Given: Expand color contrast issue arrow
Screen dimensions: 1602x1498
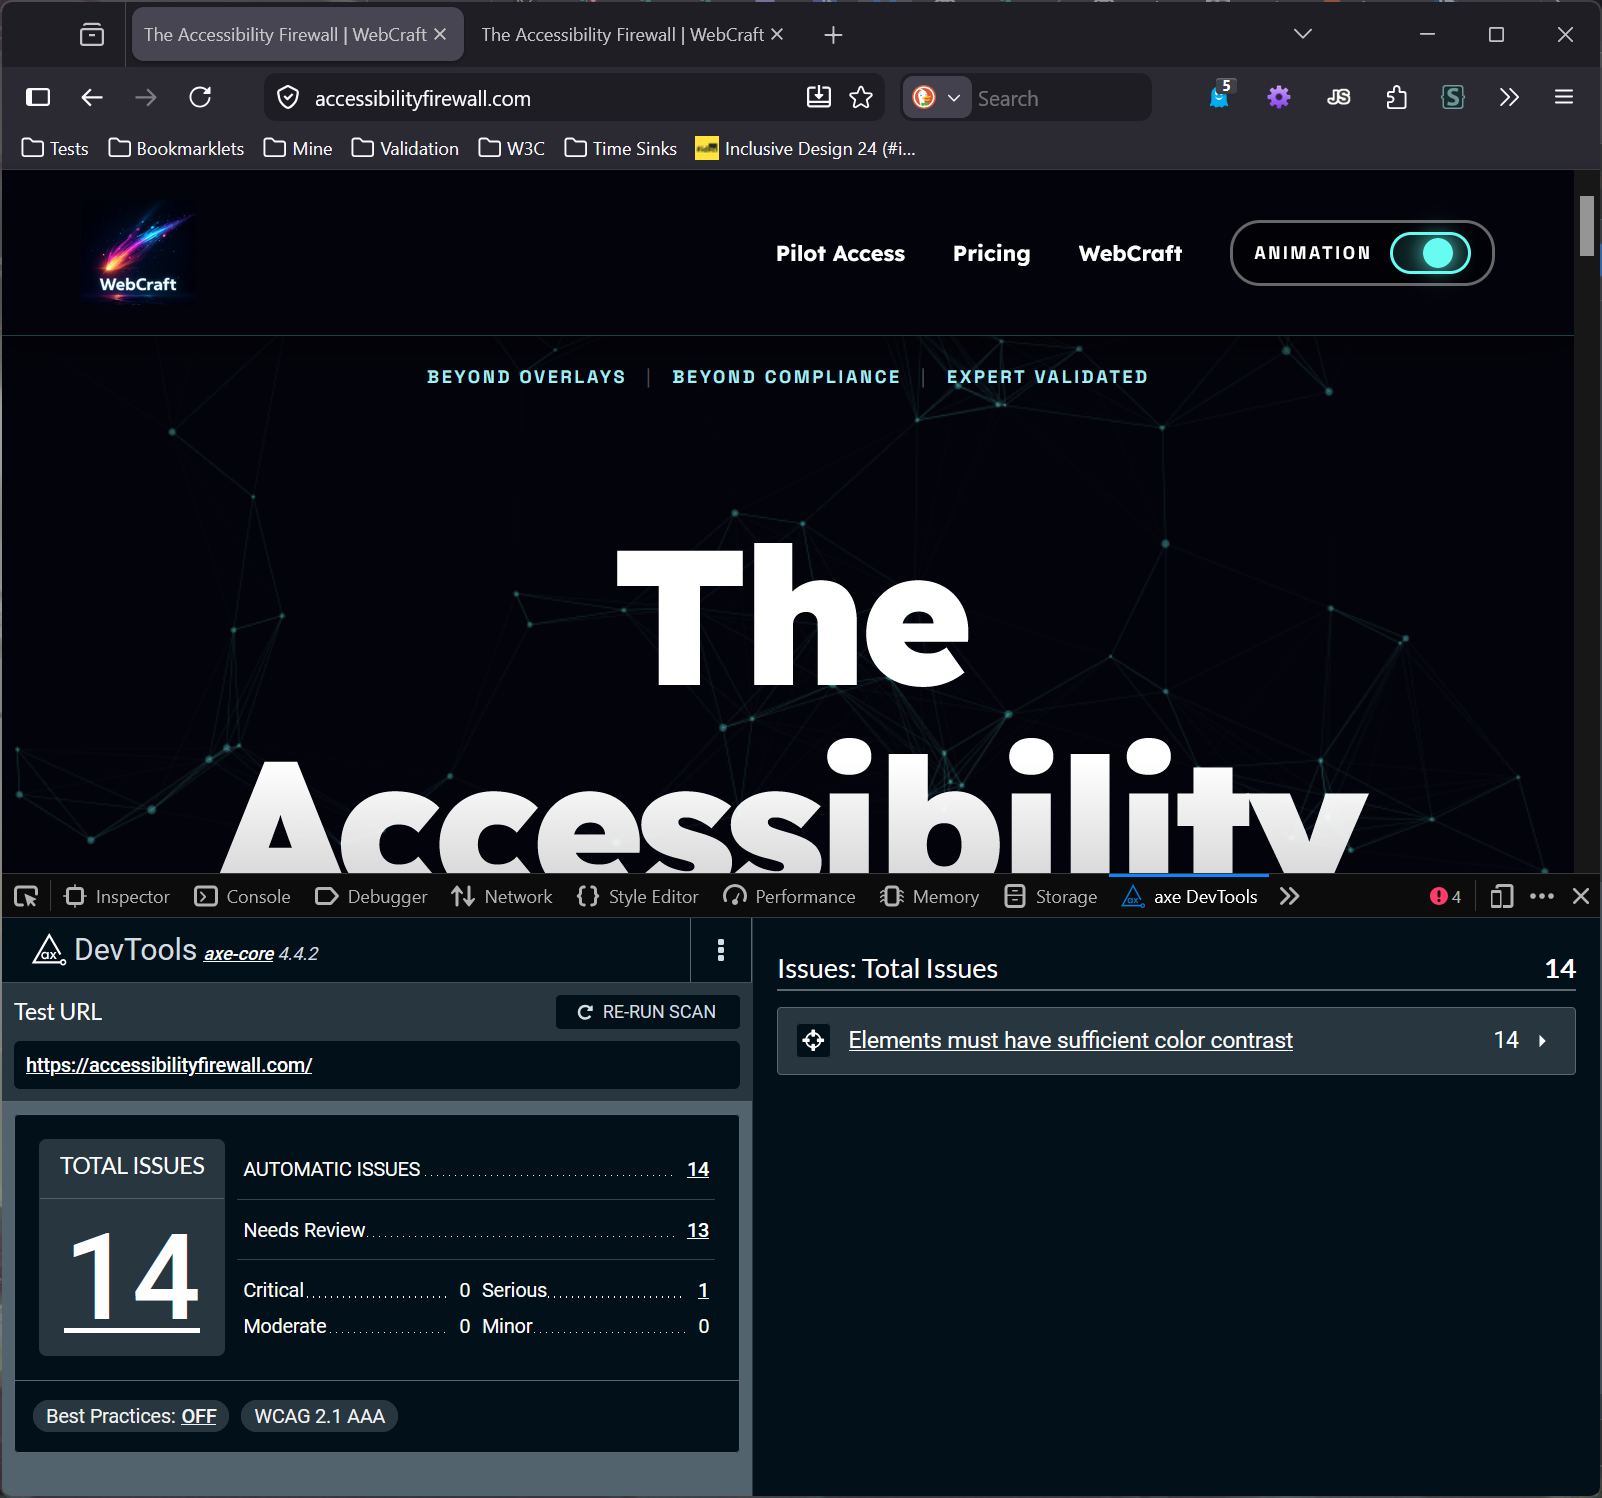Looking at the screenshot, I should click(1542, 1041).
